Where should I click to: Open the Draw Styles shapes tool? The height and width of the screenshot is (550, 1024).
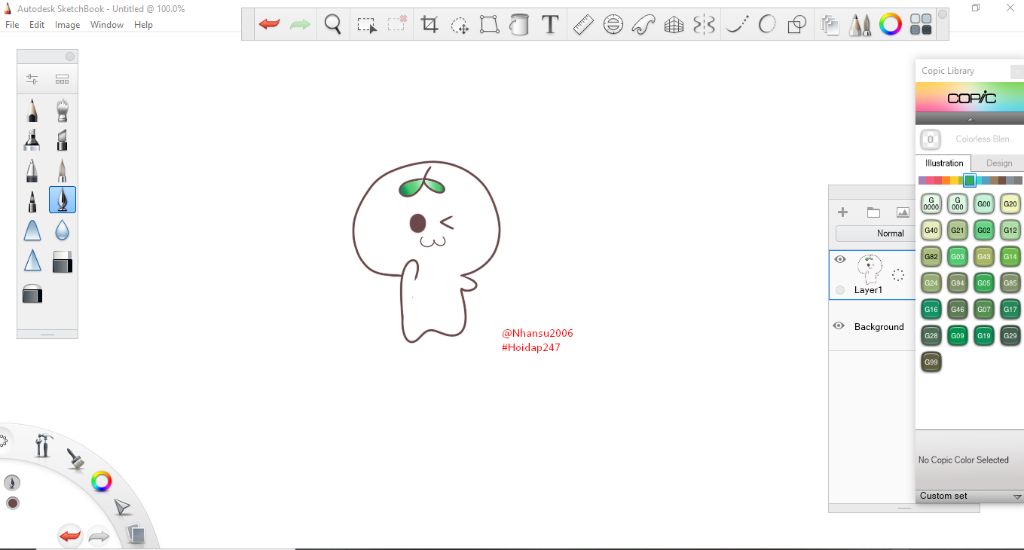(x=797, y=25)
